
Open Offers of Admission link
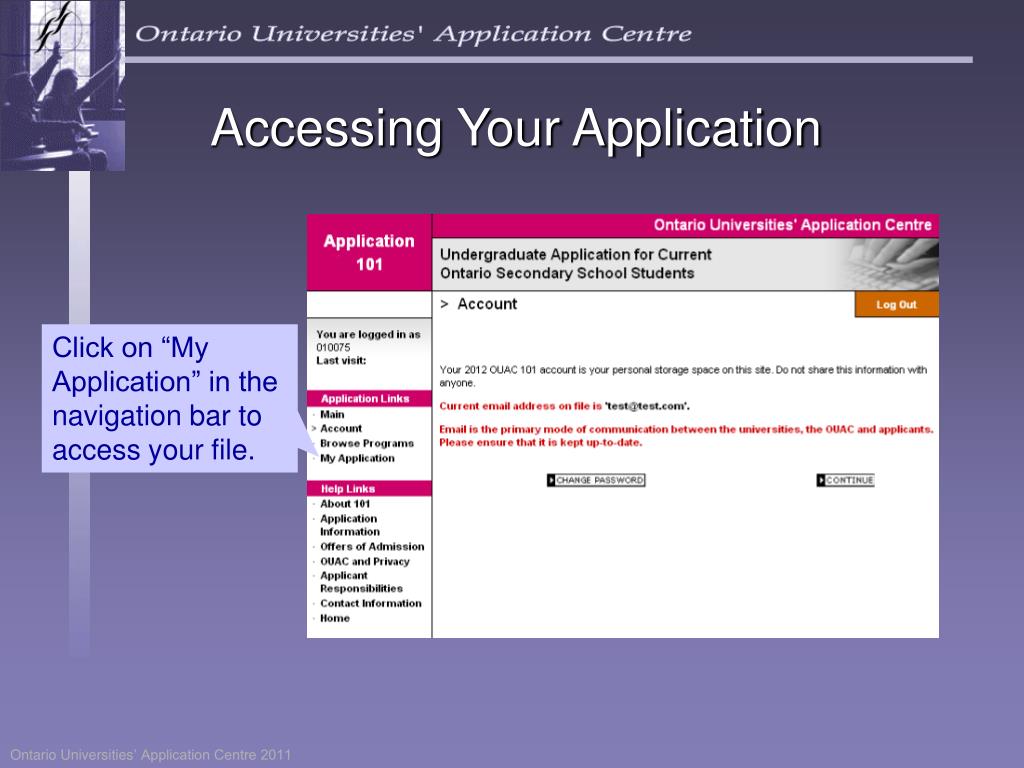[372, 547]
